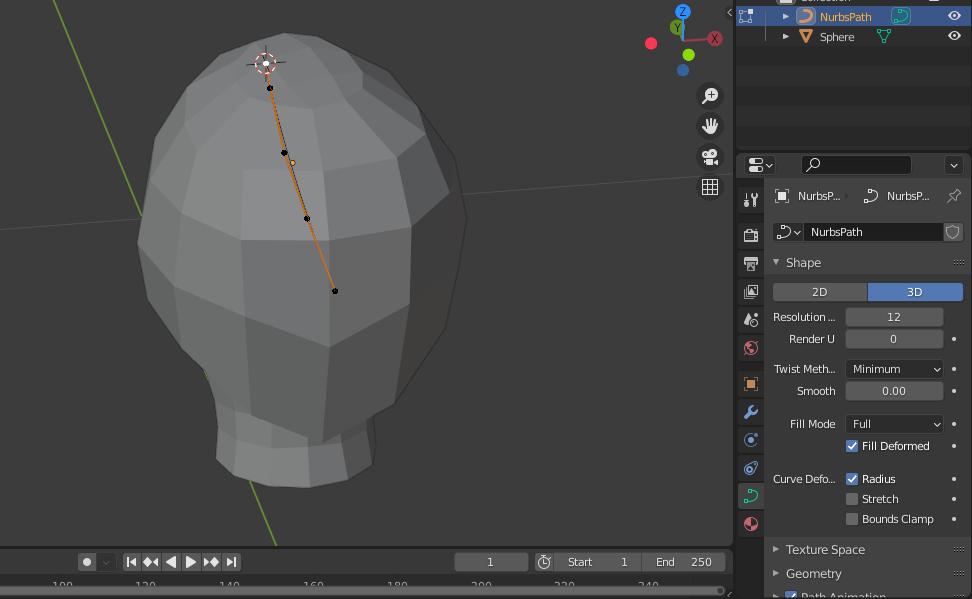The height and width of the screenshot is (599, 972).
Task: Click the Resolution value field
Action: [x=894, y=317]
